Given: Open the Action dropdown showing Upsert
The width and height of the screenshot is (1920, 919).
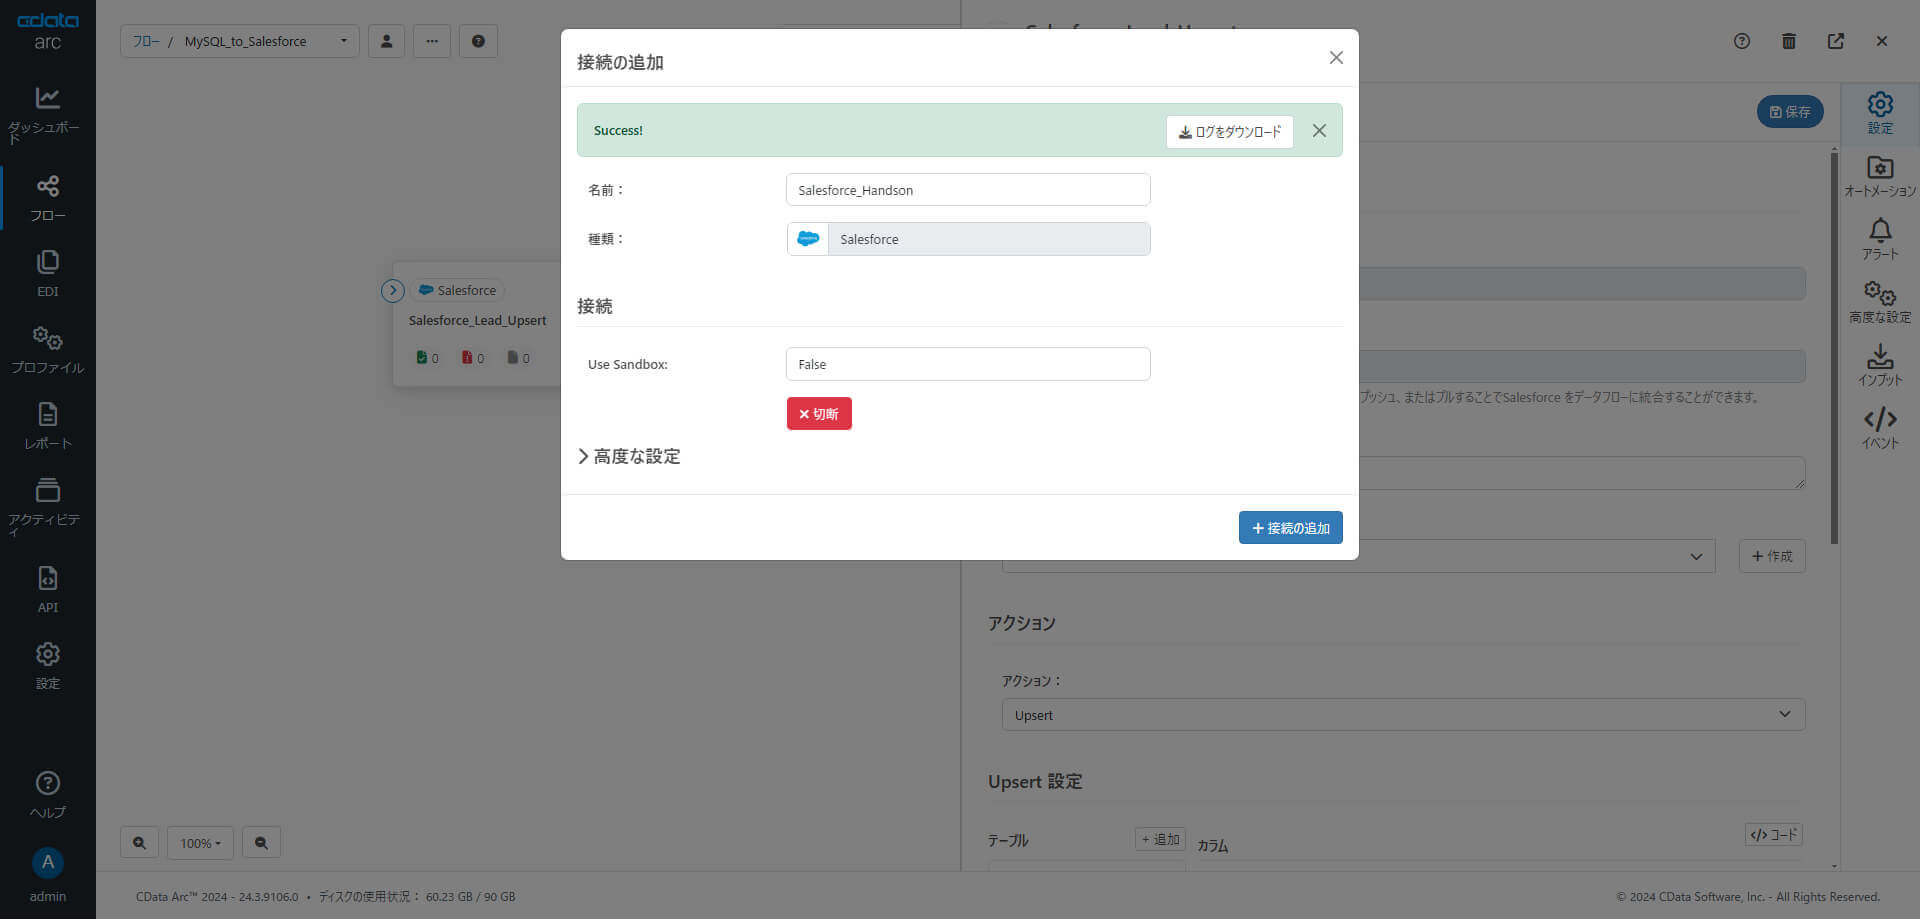Looking at the screenshot, I should (x=1403, y=715).
